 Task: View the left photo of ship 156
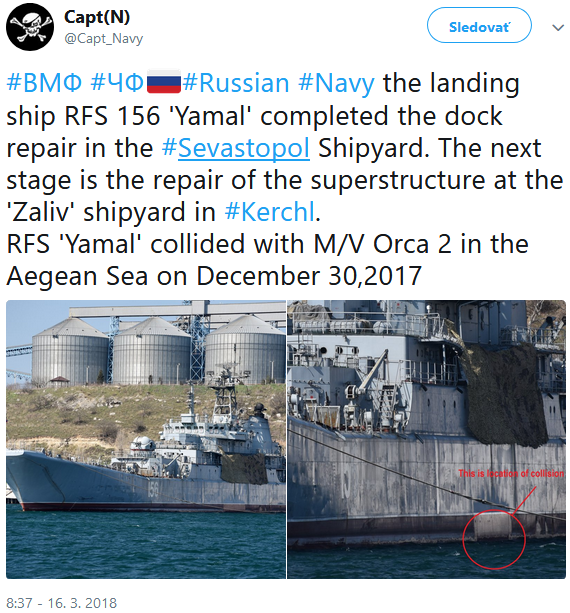tap(146, 439)
